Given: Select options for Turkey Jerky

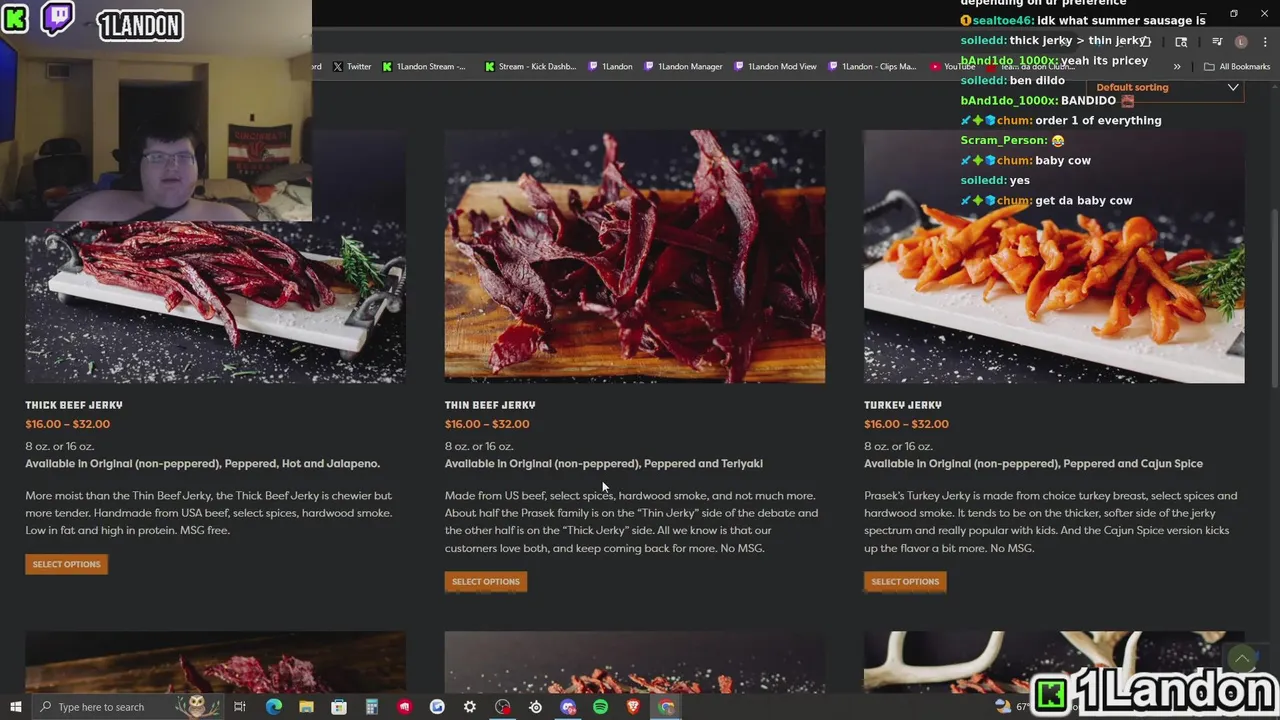Looking at the screenshot, I should point(905,582).
